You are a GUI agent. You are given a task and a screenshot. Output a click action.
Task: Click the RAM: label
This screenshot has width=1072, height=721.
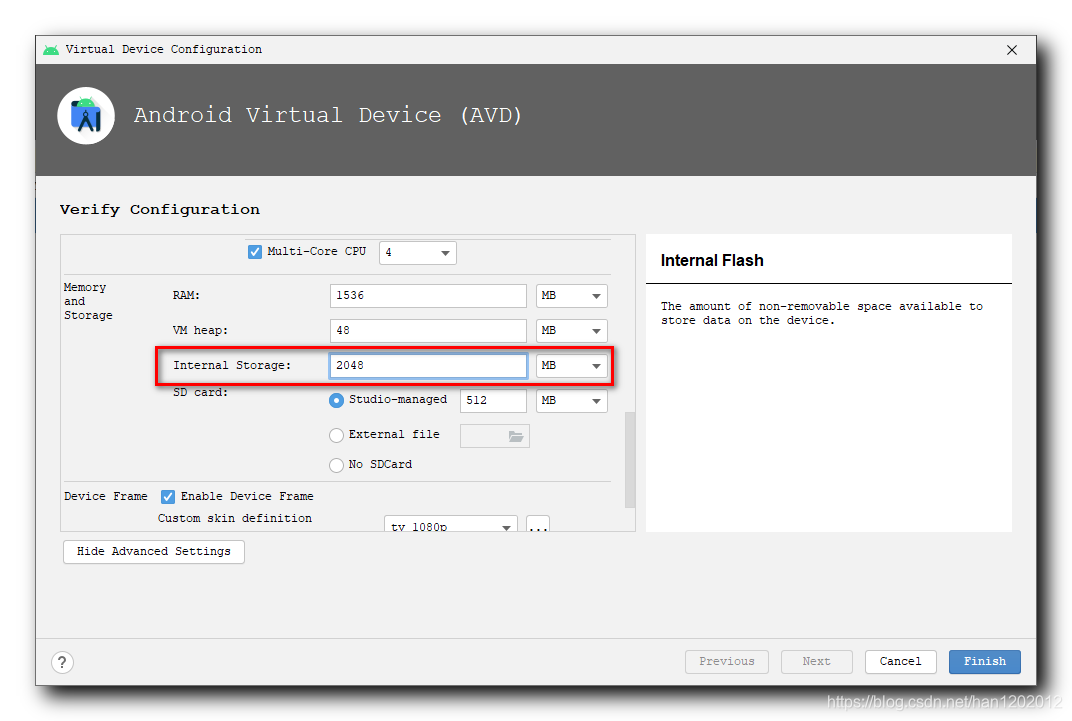coord(186,296)
